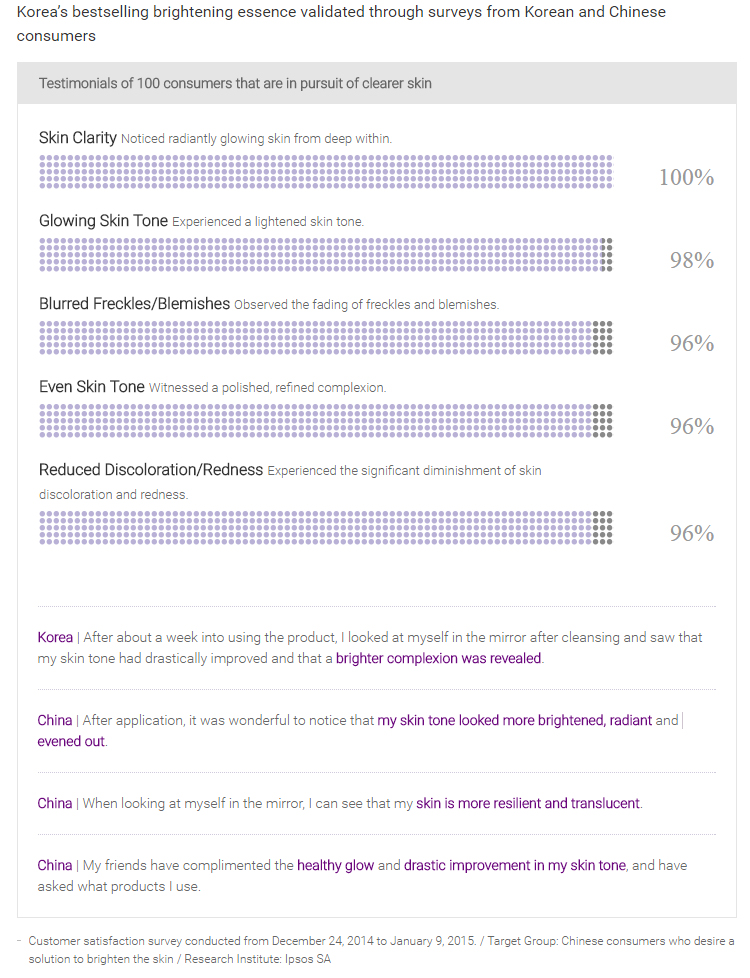
Task: Click "skin is more resilient and translucent" highlight
Action: pyautogui.click(x=528, y=803)
